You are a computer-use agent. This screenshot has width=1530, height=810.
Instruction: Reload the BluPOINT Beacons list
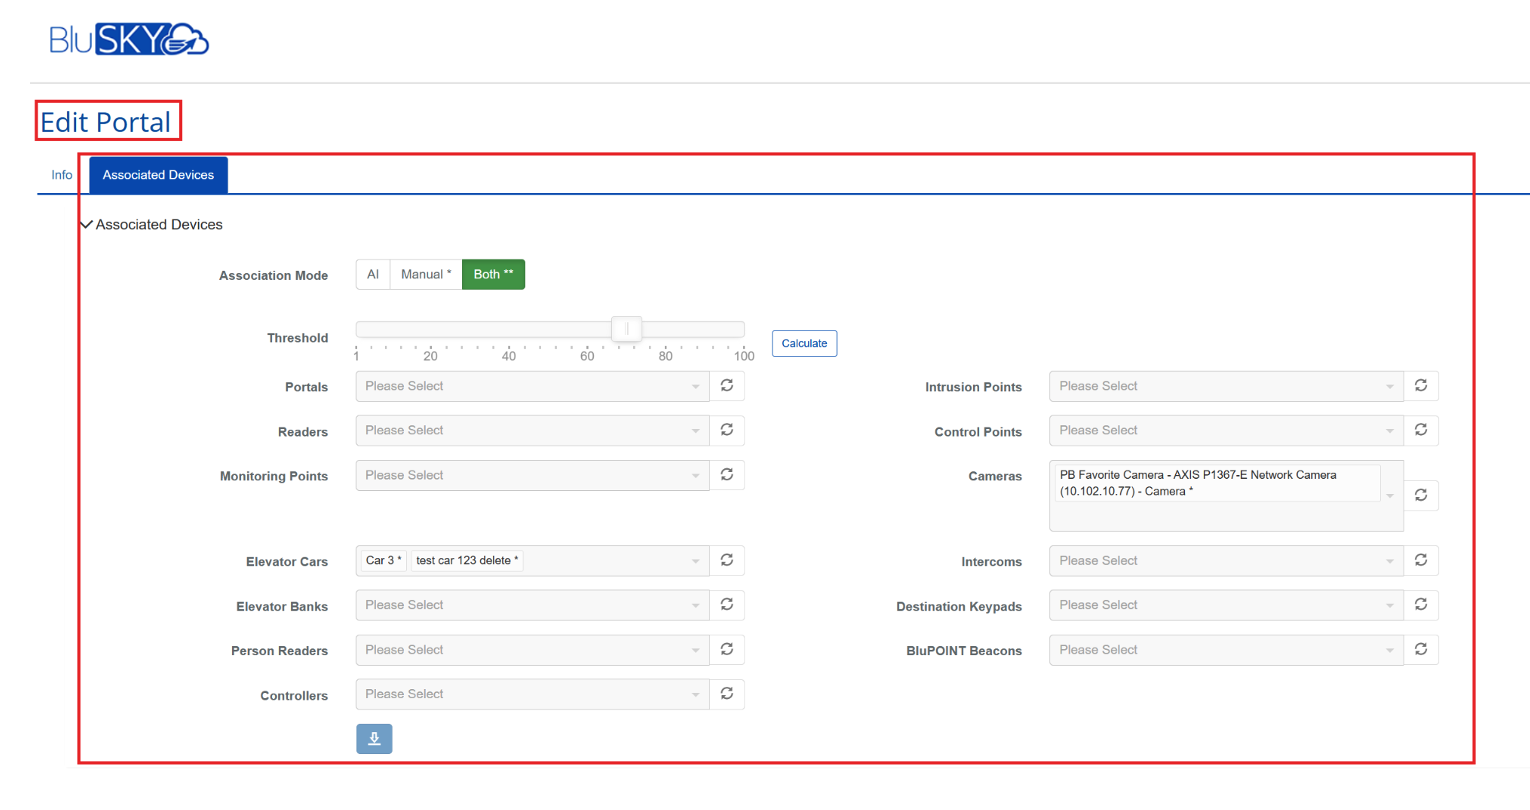[1421, 649]
